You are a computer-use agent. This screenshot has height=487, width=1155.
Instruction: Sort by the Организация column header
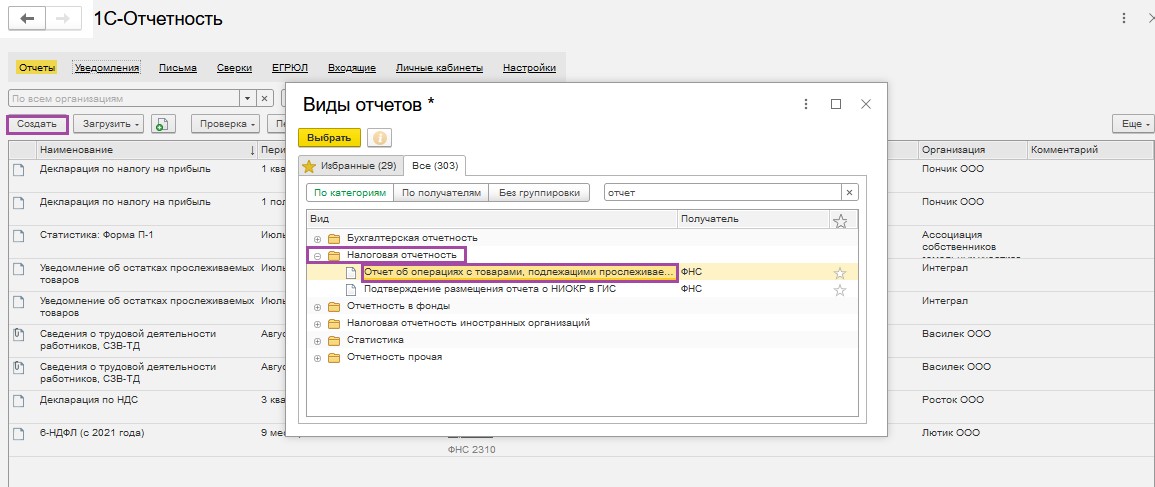coord(972,150)
